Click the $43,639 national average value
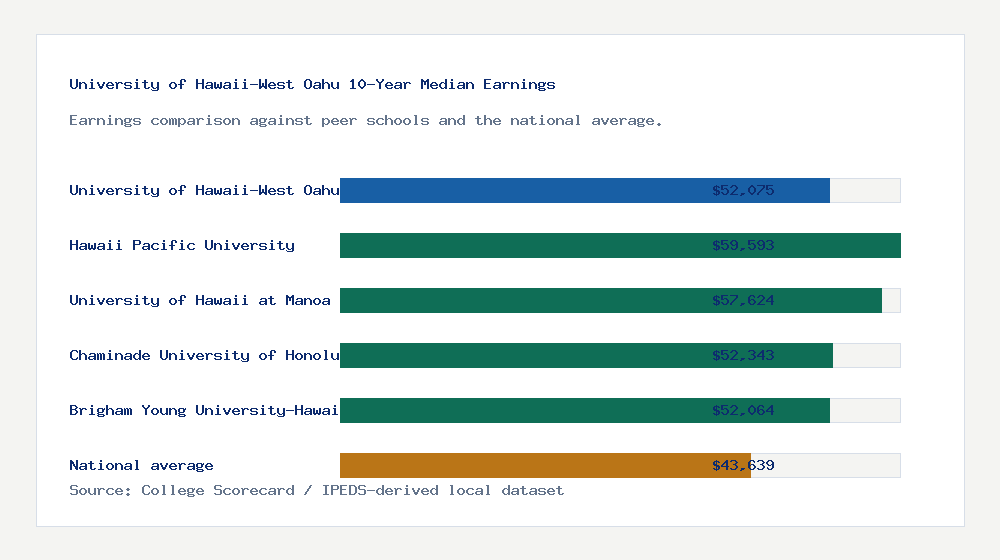Image resolution: width=1000 pixels, height=560 pixels. 743,465
